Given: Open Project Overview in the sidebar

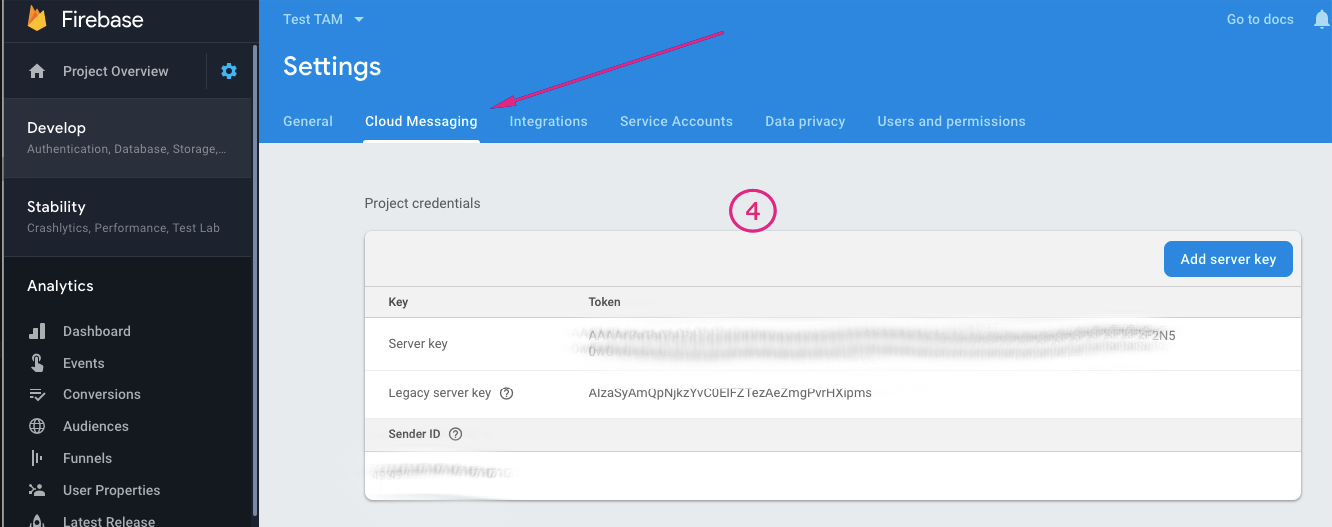Looking at the screenshot, I should pyautogui.click(x=116, y=71).
